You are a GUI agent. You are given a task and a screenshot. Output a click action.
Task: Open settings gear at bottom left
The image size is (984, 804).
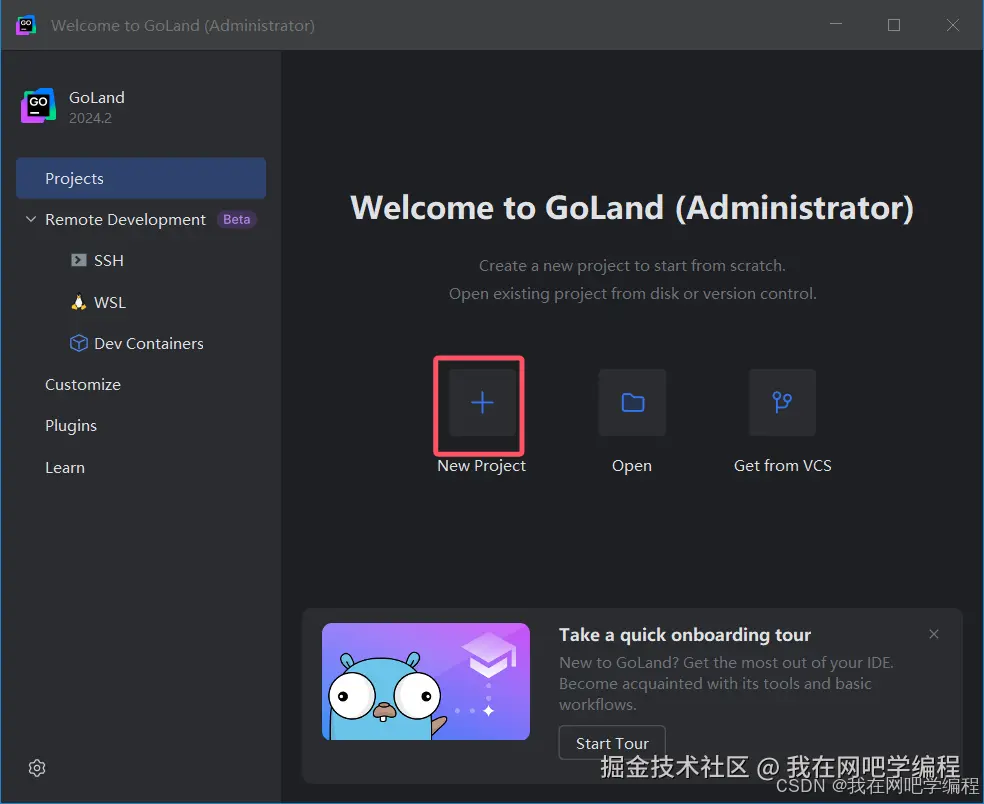[37, 768]
